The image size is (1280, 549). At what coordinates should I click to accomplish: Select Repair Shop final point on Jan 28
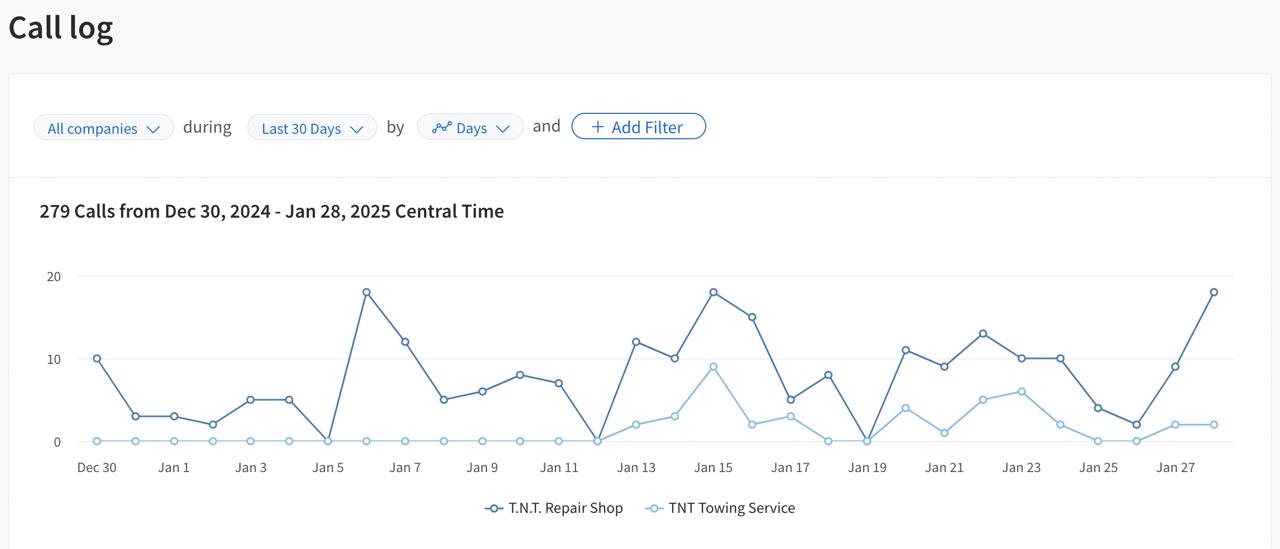point(1214,292)
